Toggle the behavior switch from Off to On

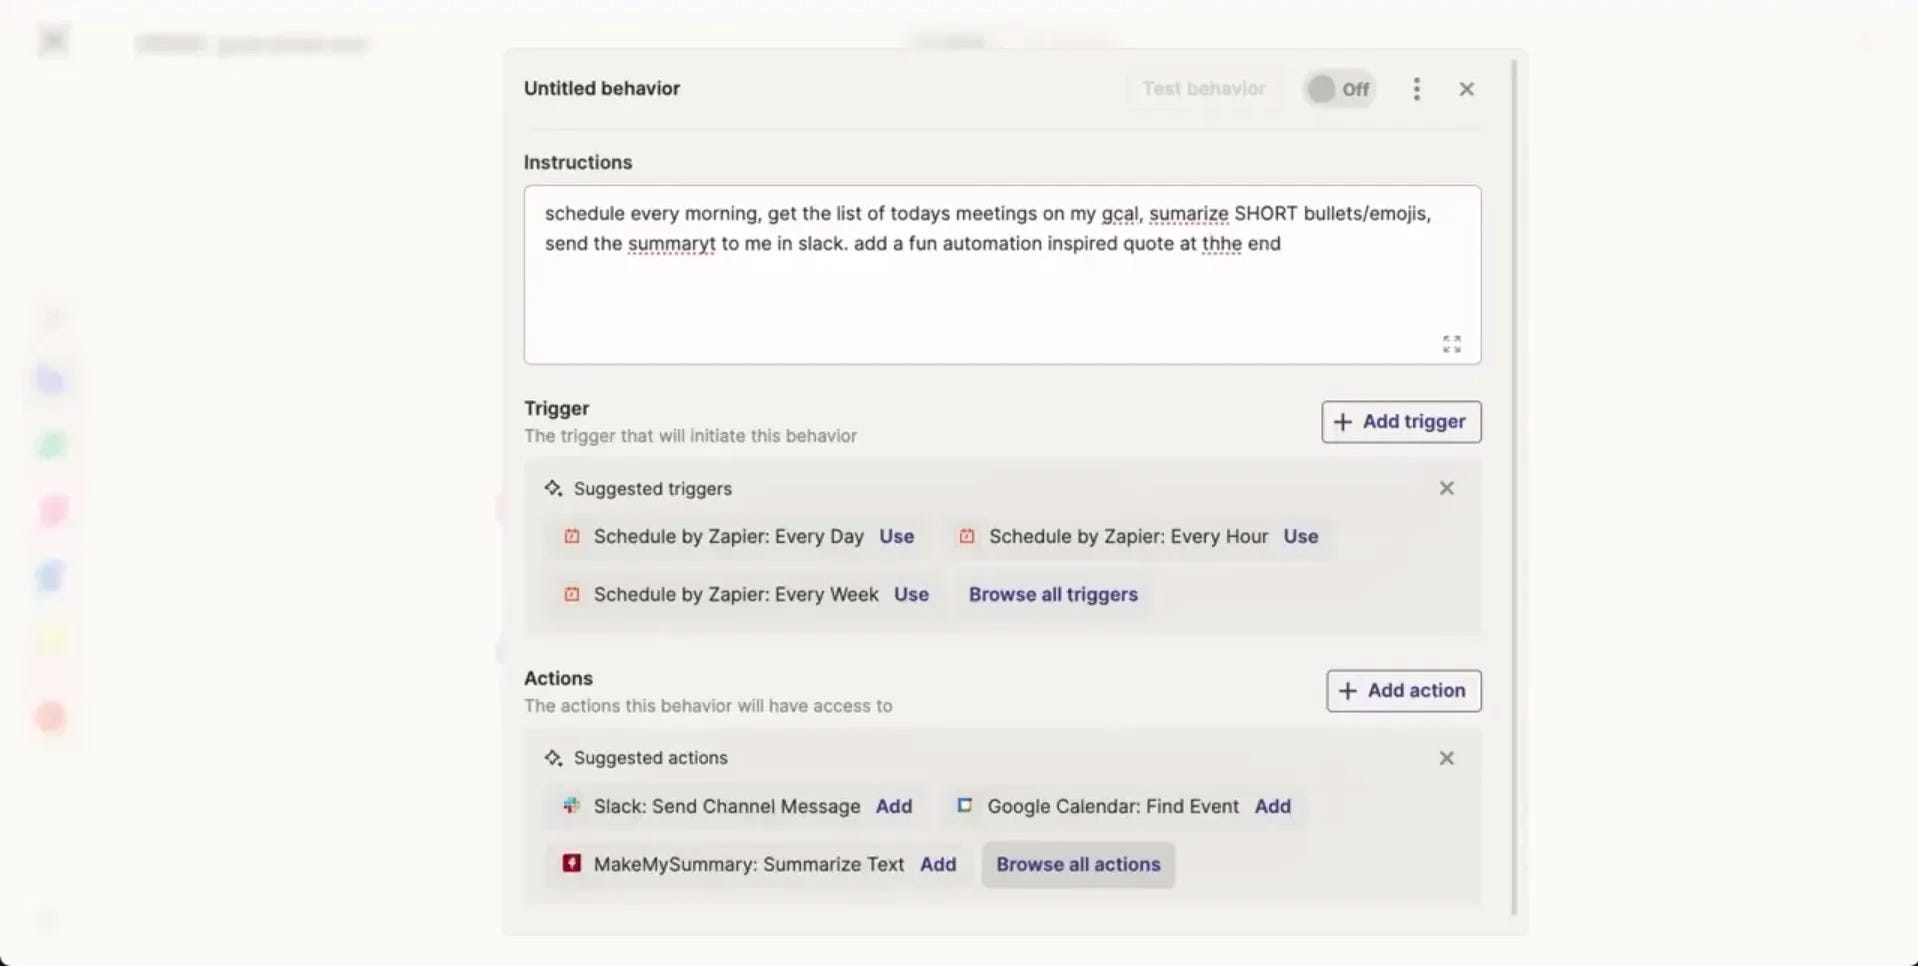click(1338, 88)
